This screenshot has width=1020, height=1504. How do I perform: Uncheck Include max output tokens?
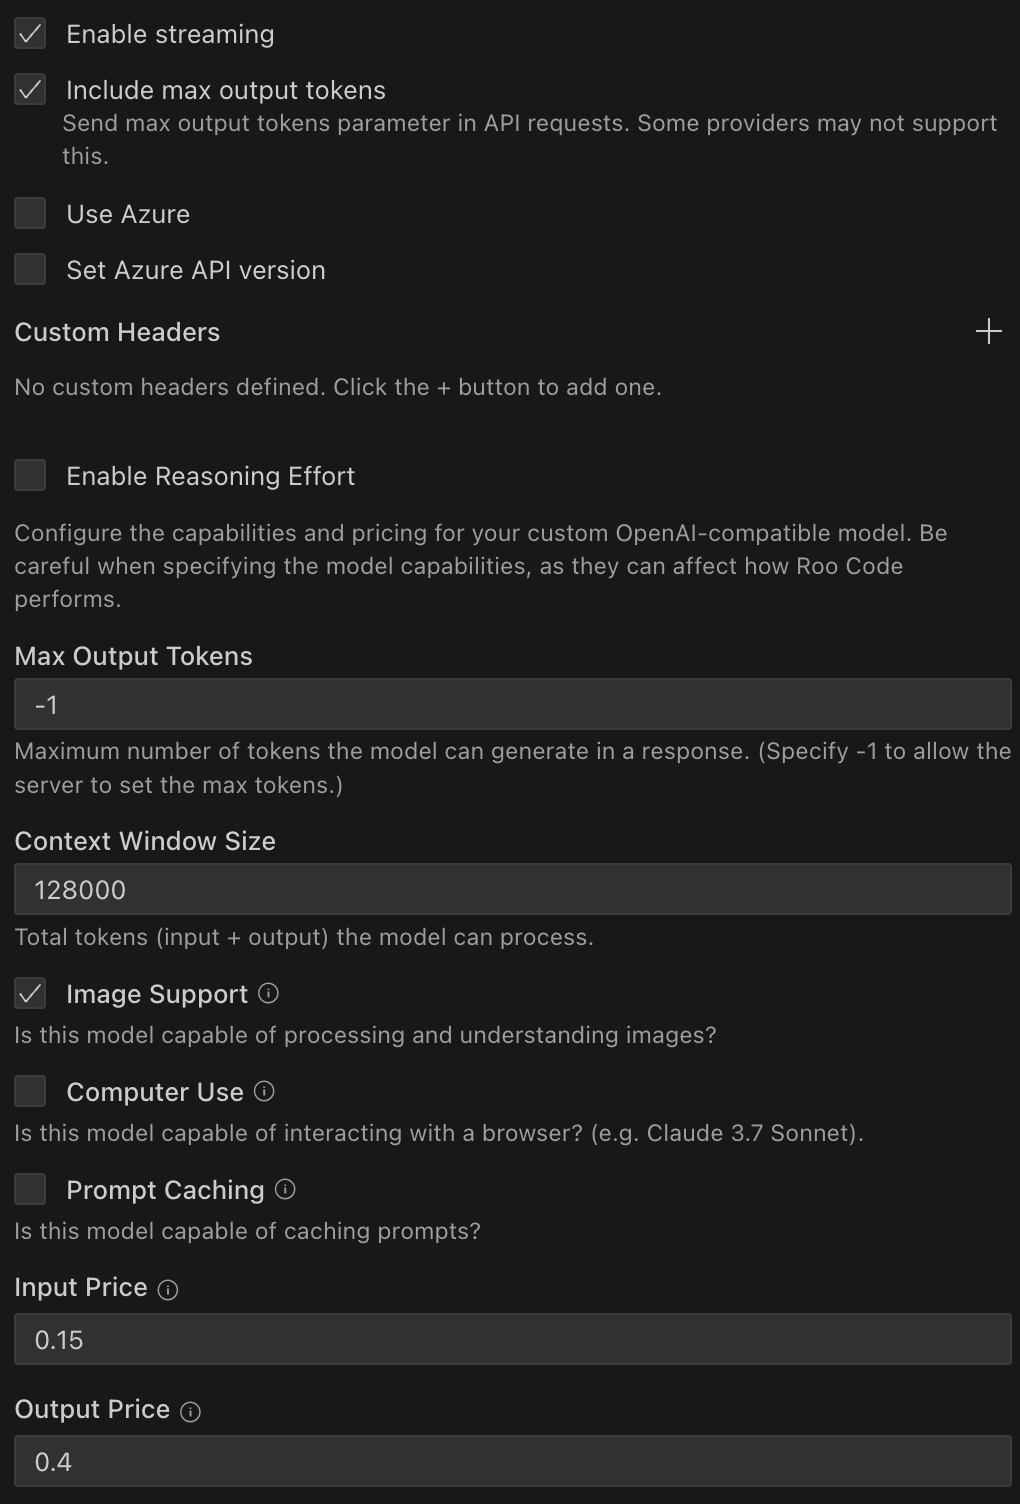(x=30, y=90)
